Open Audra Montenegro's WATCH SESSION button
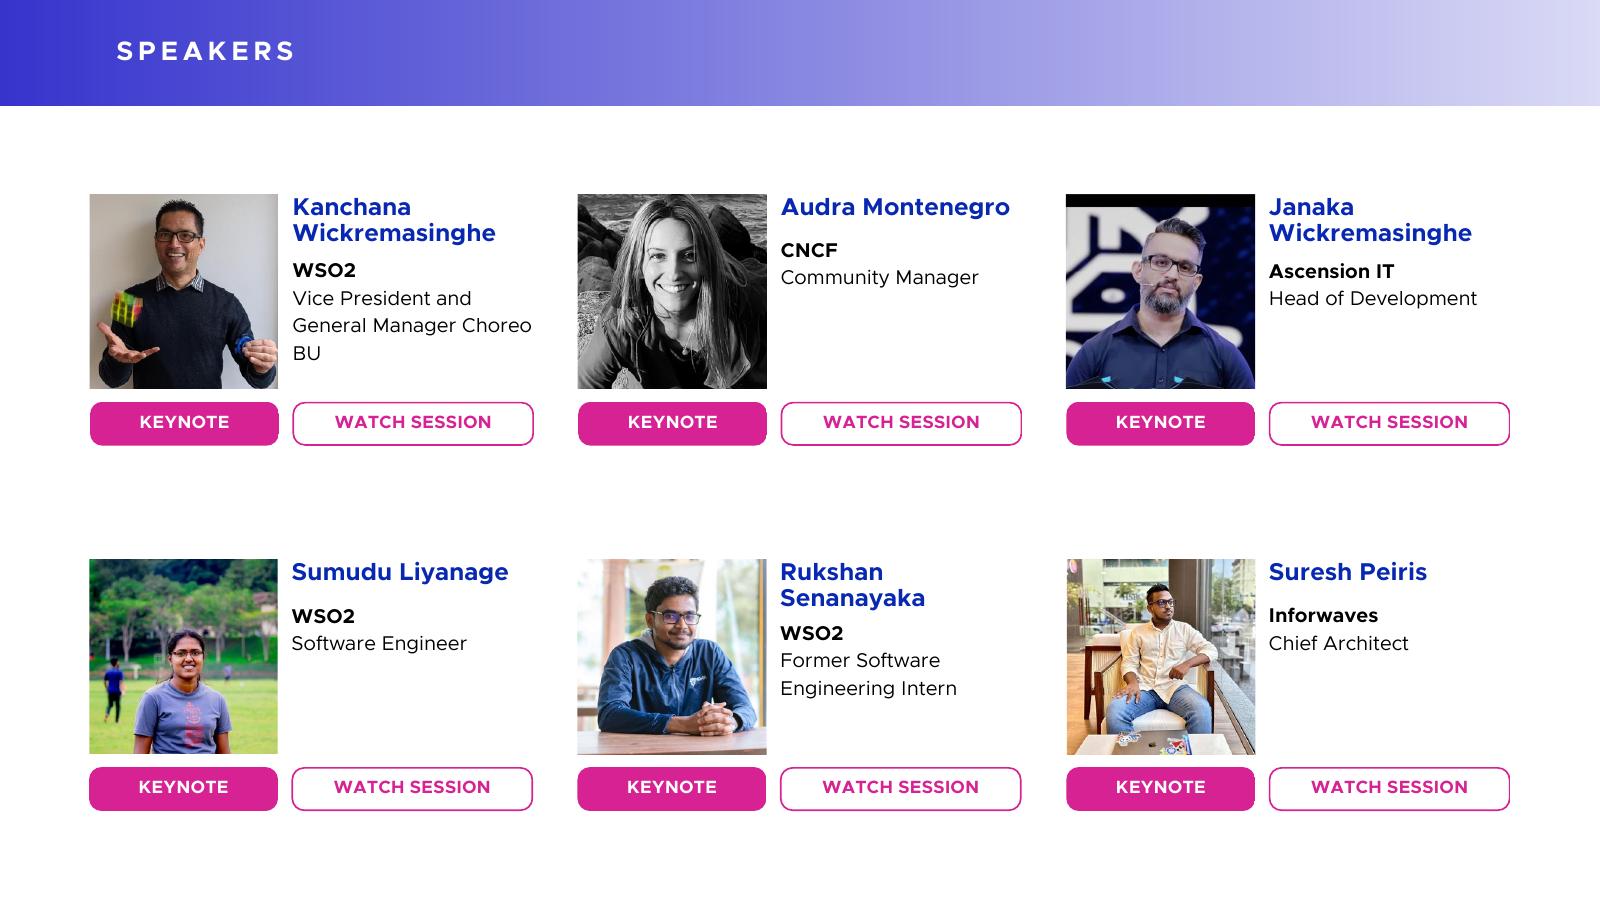Screen dimensions: 1600x900 coord(900,423)
